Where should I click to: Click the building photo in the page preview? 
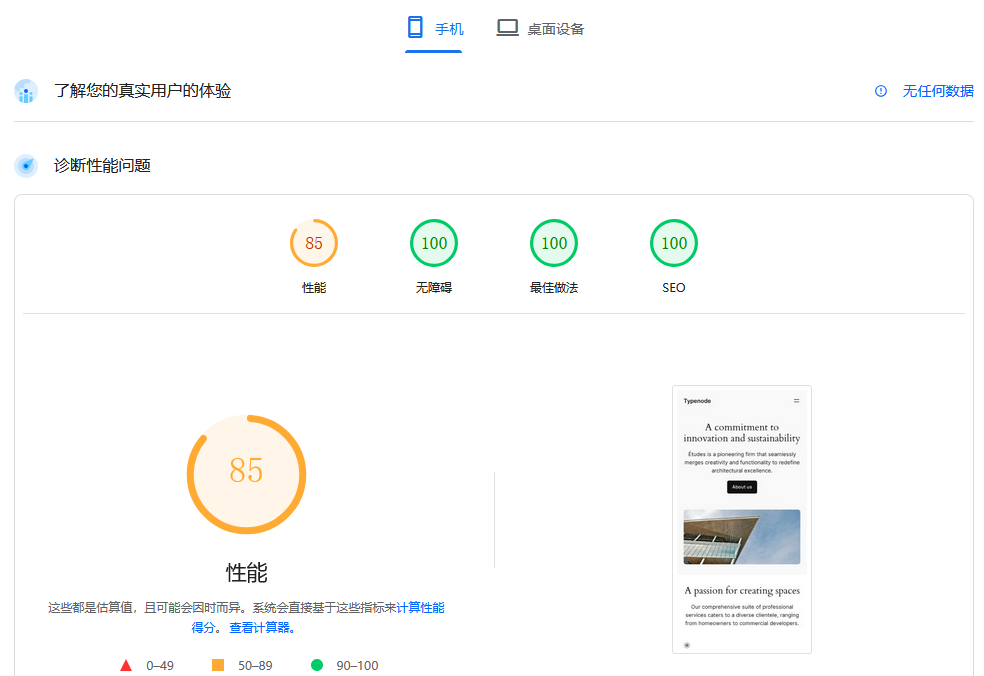pos(741,537)
